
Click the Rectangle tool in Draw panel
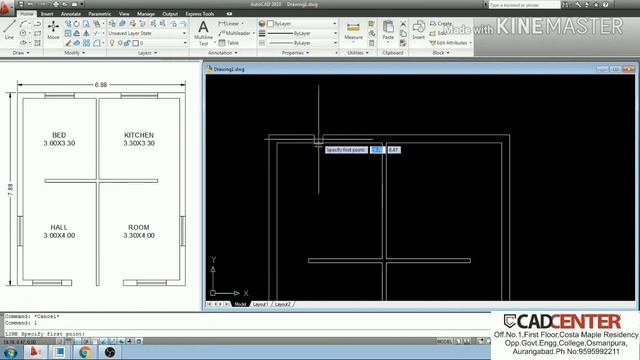pos(37,33)
